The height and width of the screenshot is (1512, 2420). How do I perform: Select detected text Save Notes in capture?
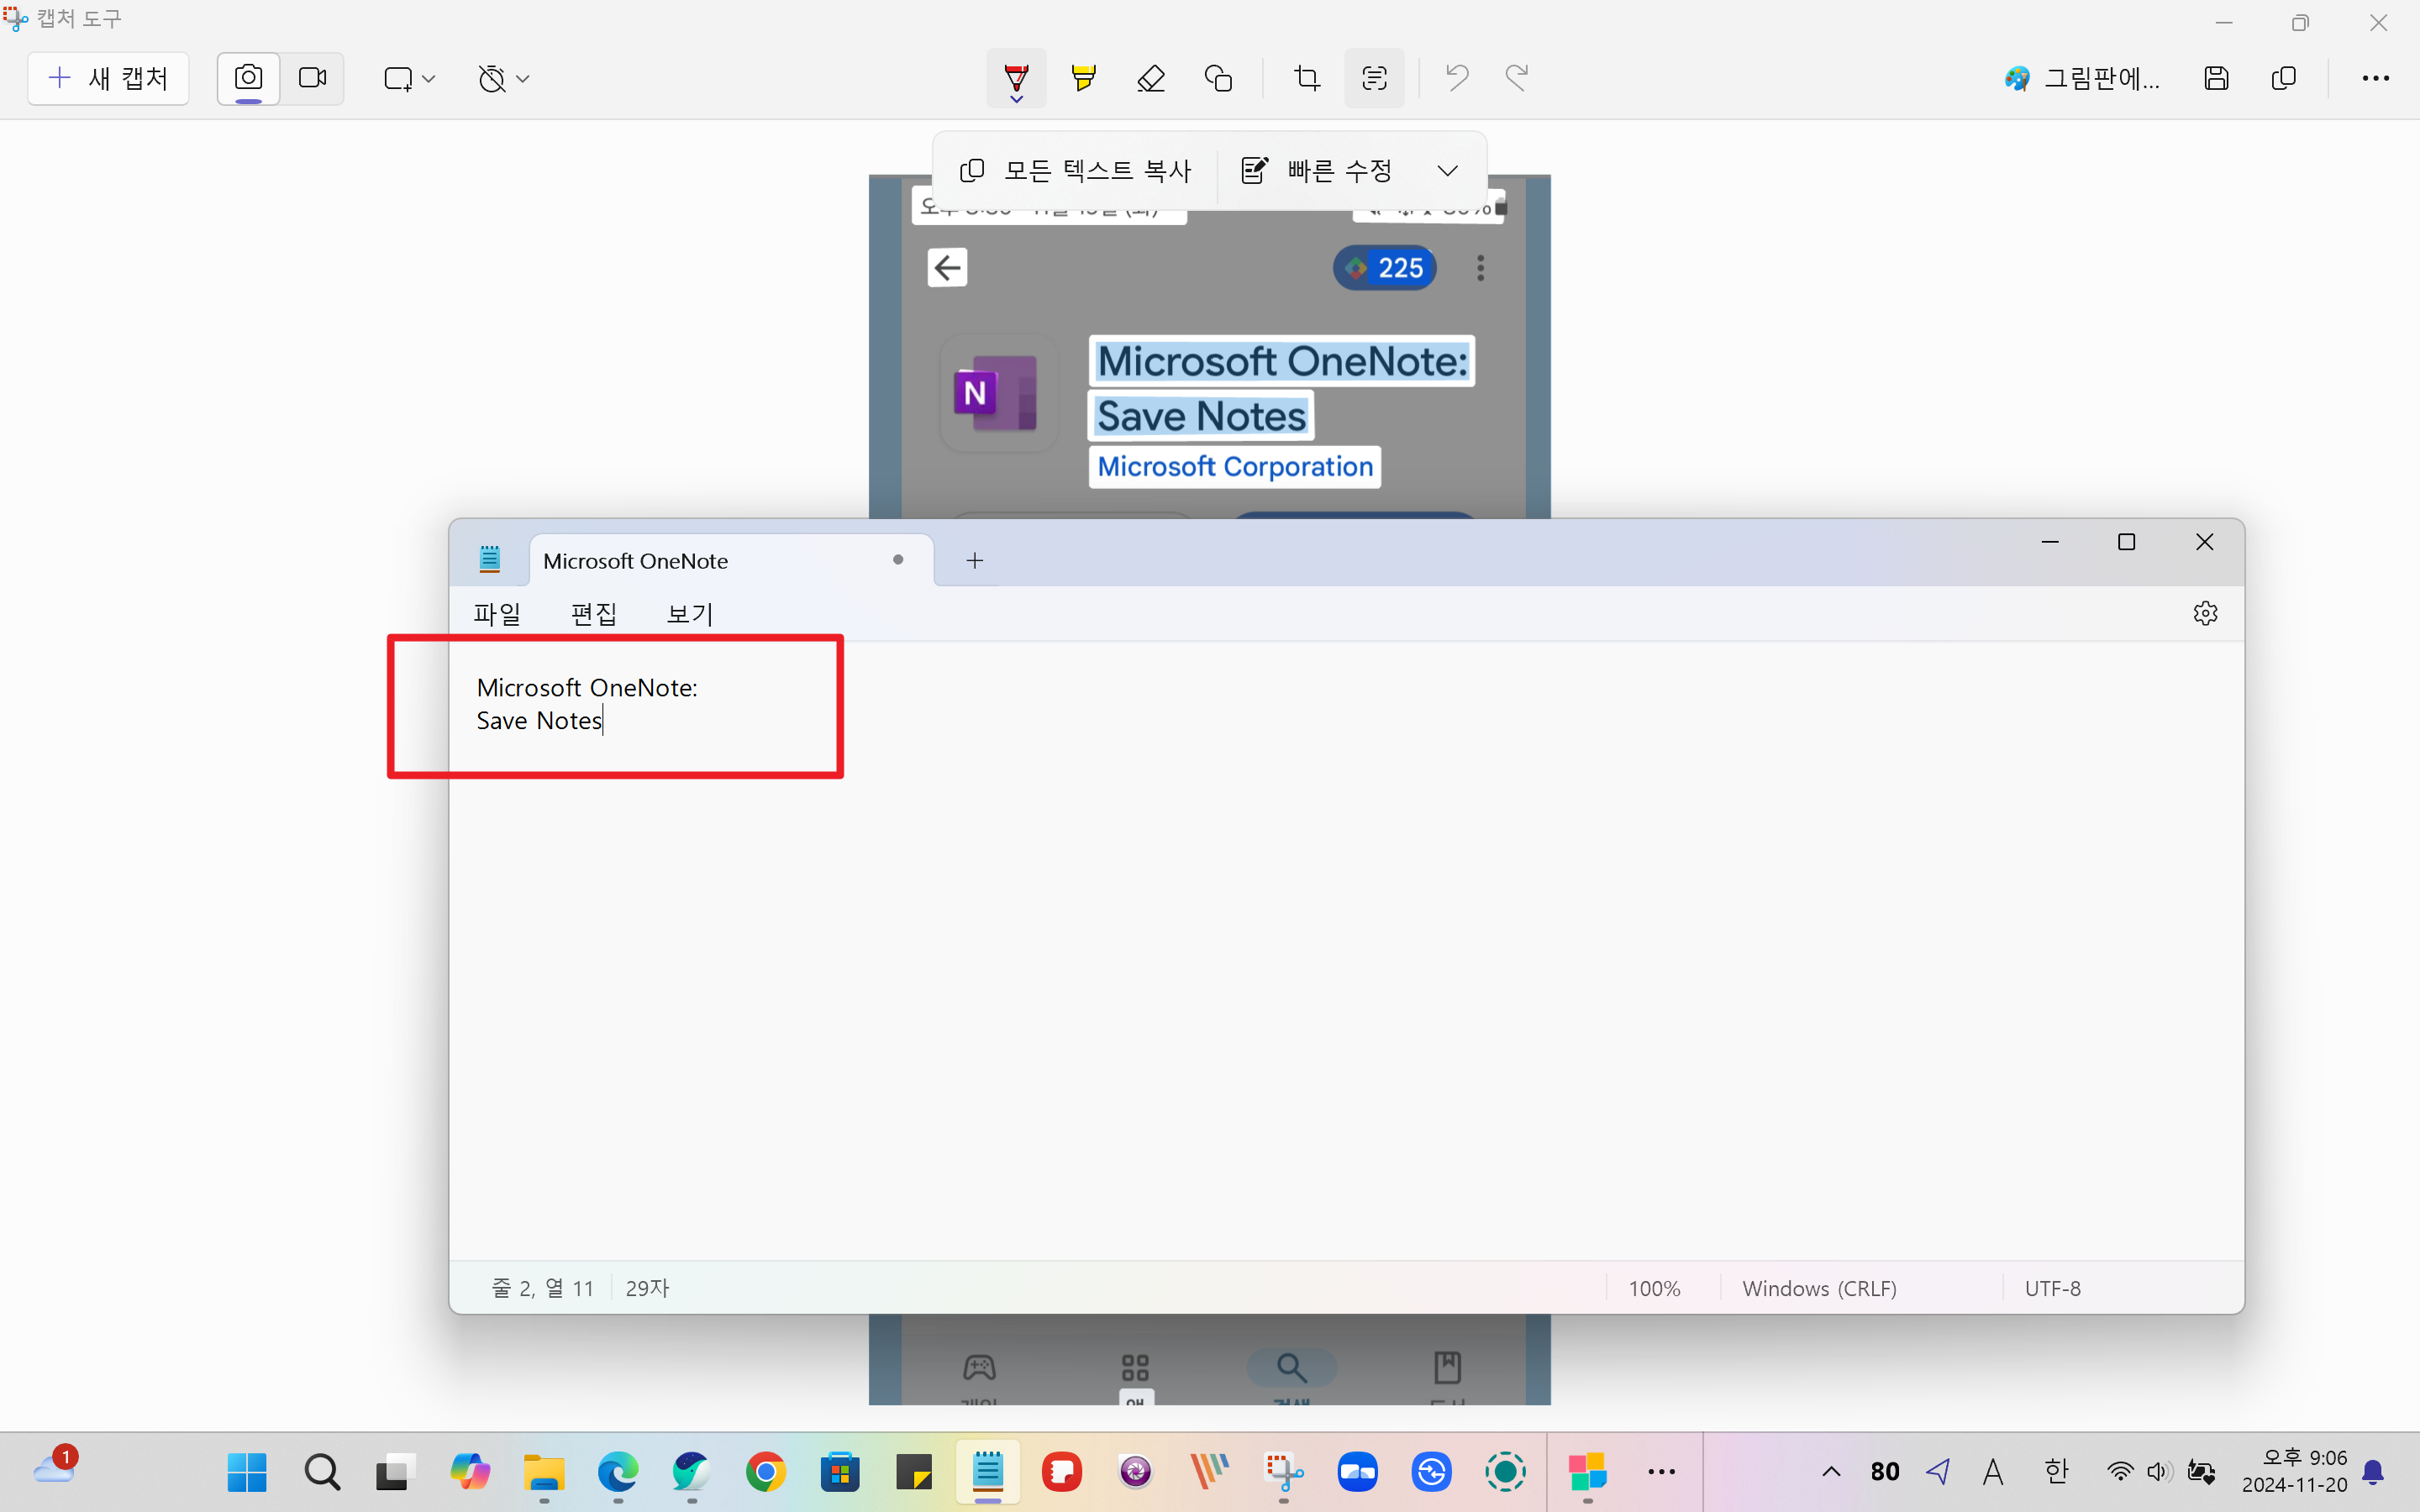coord(1201,417)
